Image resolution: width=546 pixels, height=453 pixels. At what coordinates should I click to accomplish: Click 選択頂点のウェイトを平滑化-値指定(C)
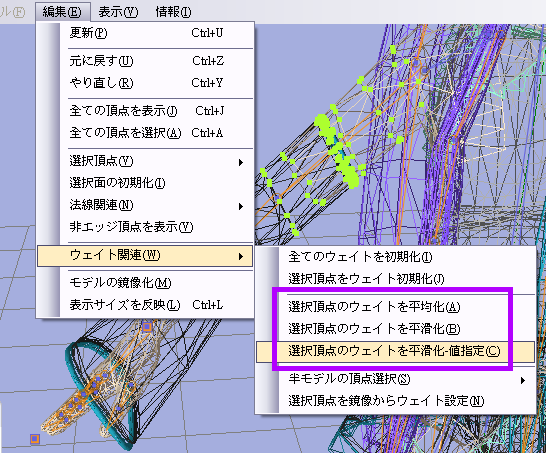pyautogui.click(x=395, y=351)
